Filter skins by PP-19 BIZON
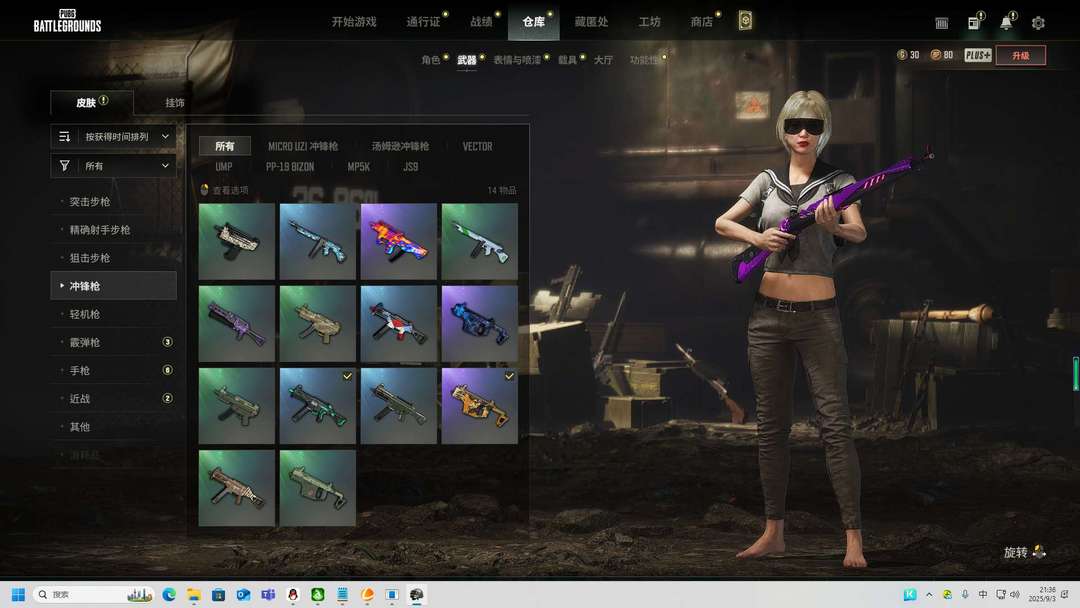 pyautogui.click(x=290, y=167)
